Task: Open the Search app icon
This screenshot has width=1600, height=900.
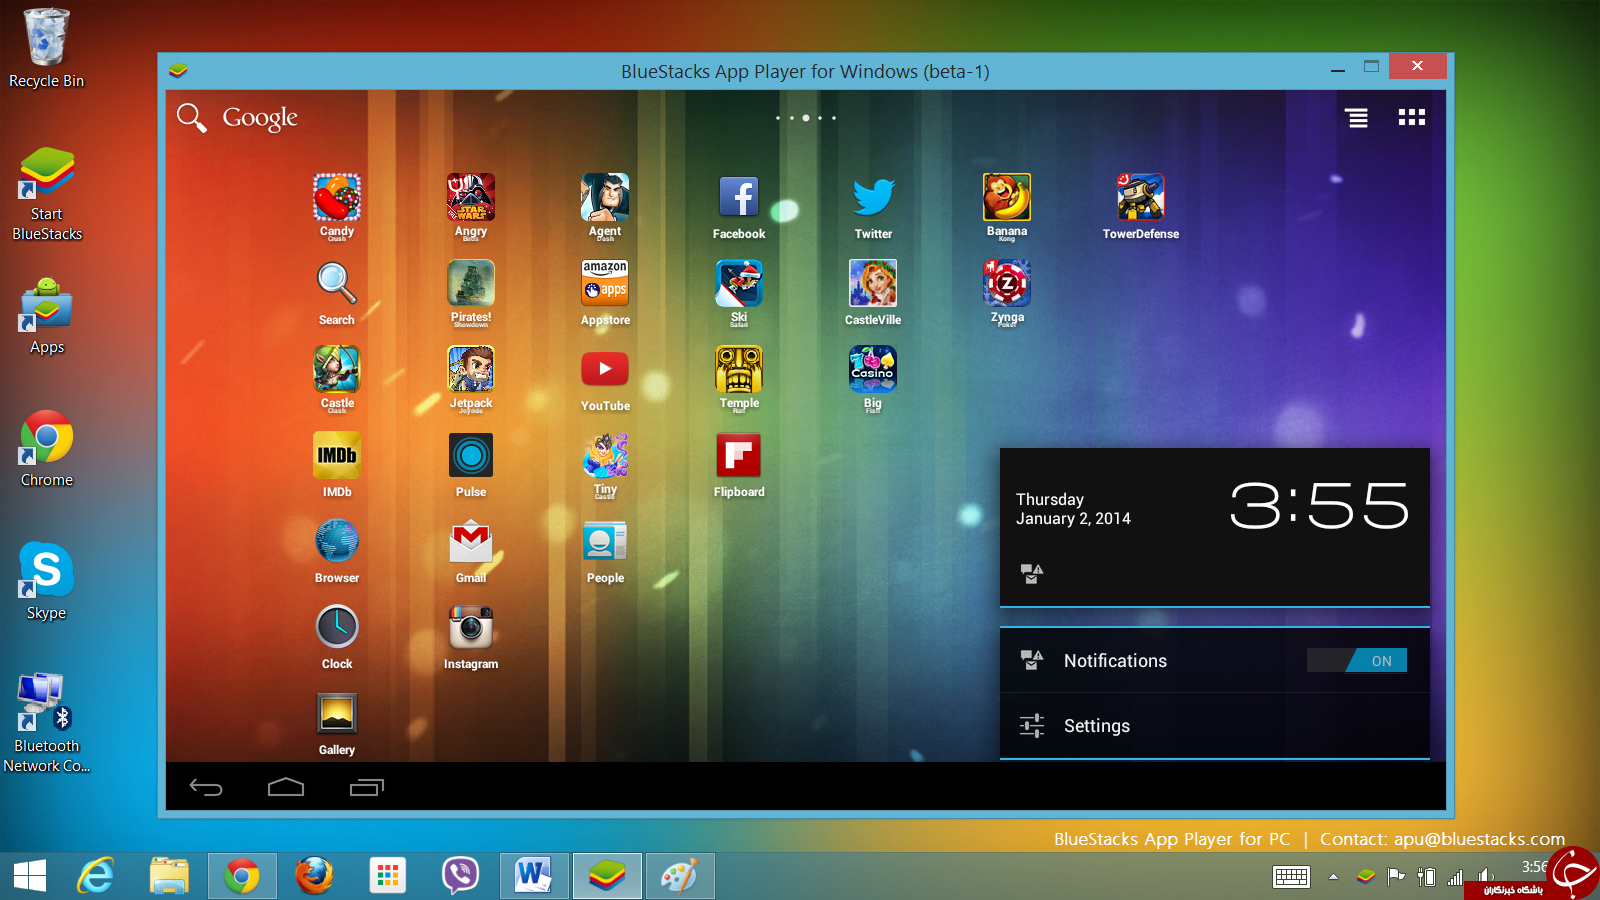Action: tap(337, 284)
